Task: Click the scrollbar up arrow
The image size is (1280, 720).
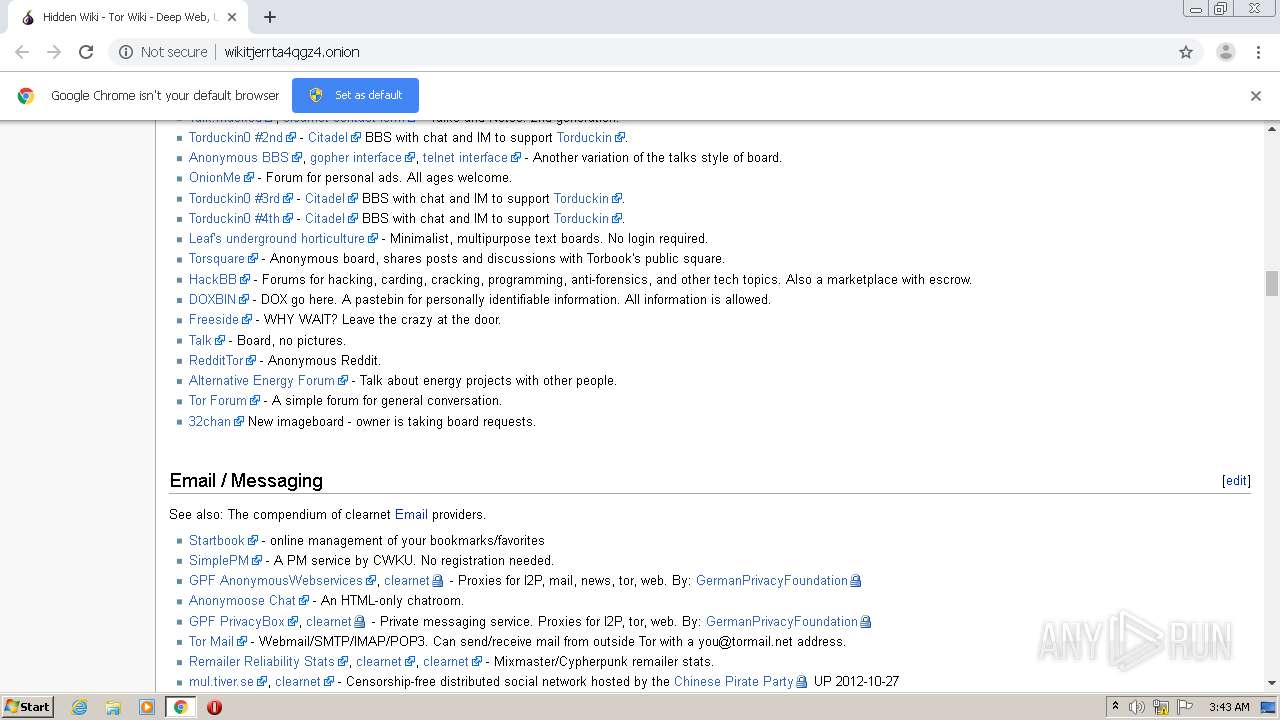Action: tap(1272, 129)
